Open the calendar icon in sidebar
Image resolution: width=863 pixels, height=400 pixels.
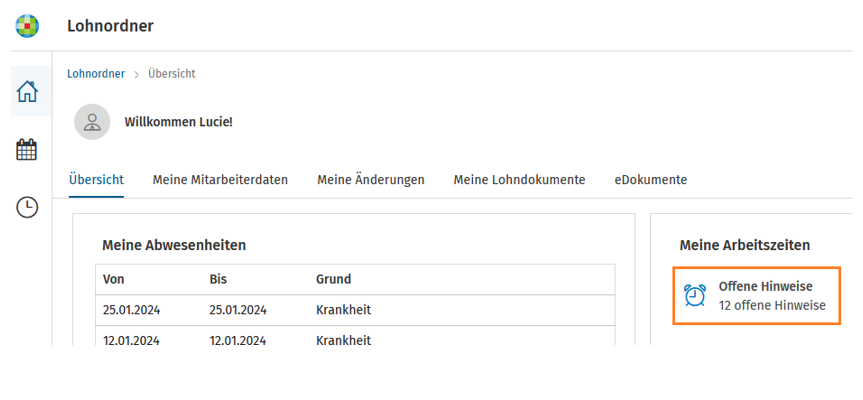point(27,150)
